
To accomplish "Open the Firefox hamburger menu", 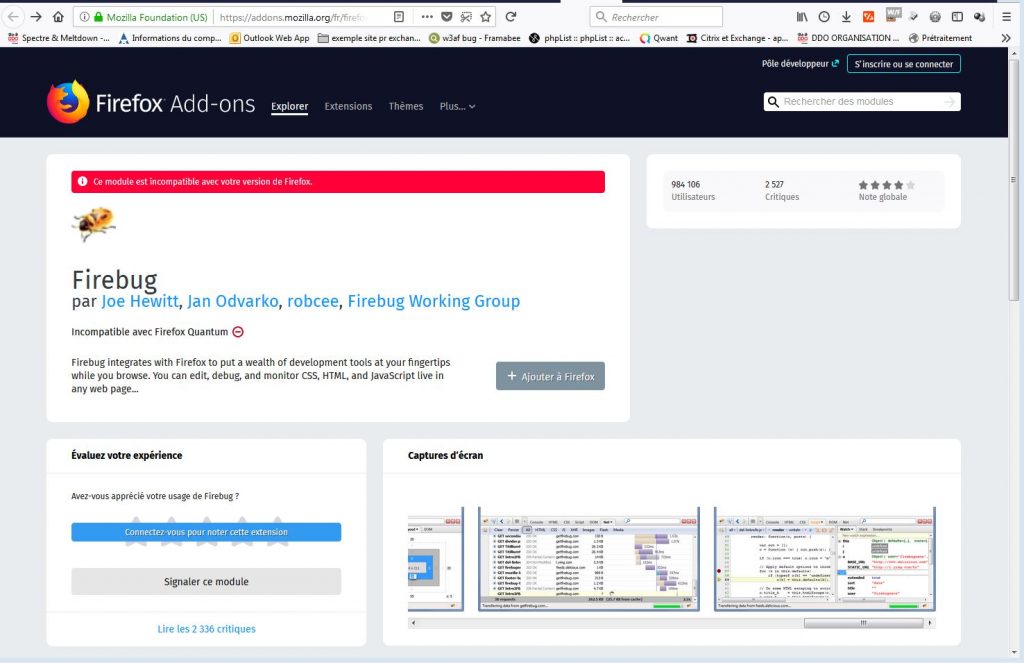I will (1007, 17).
